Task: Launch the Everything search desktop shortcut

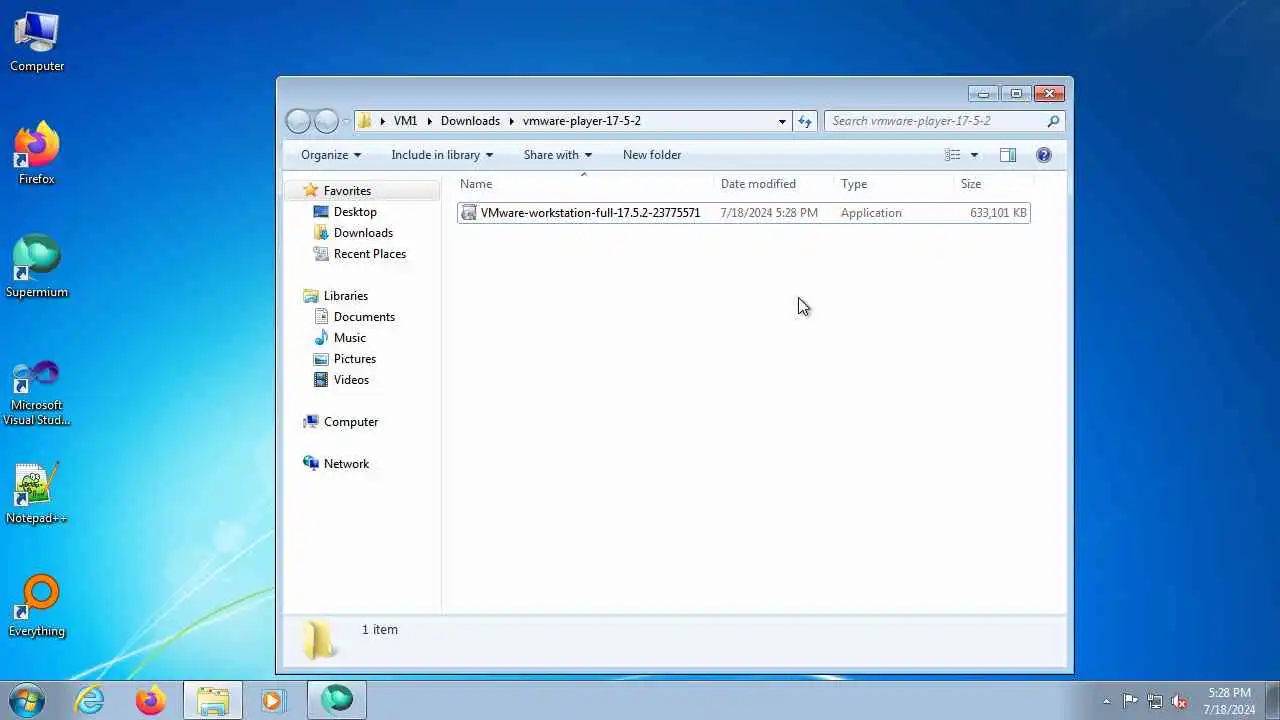Action: coord(37,607)
